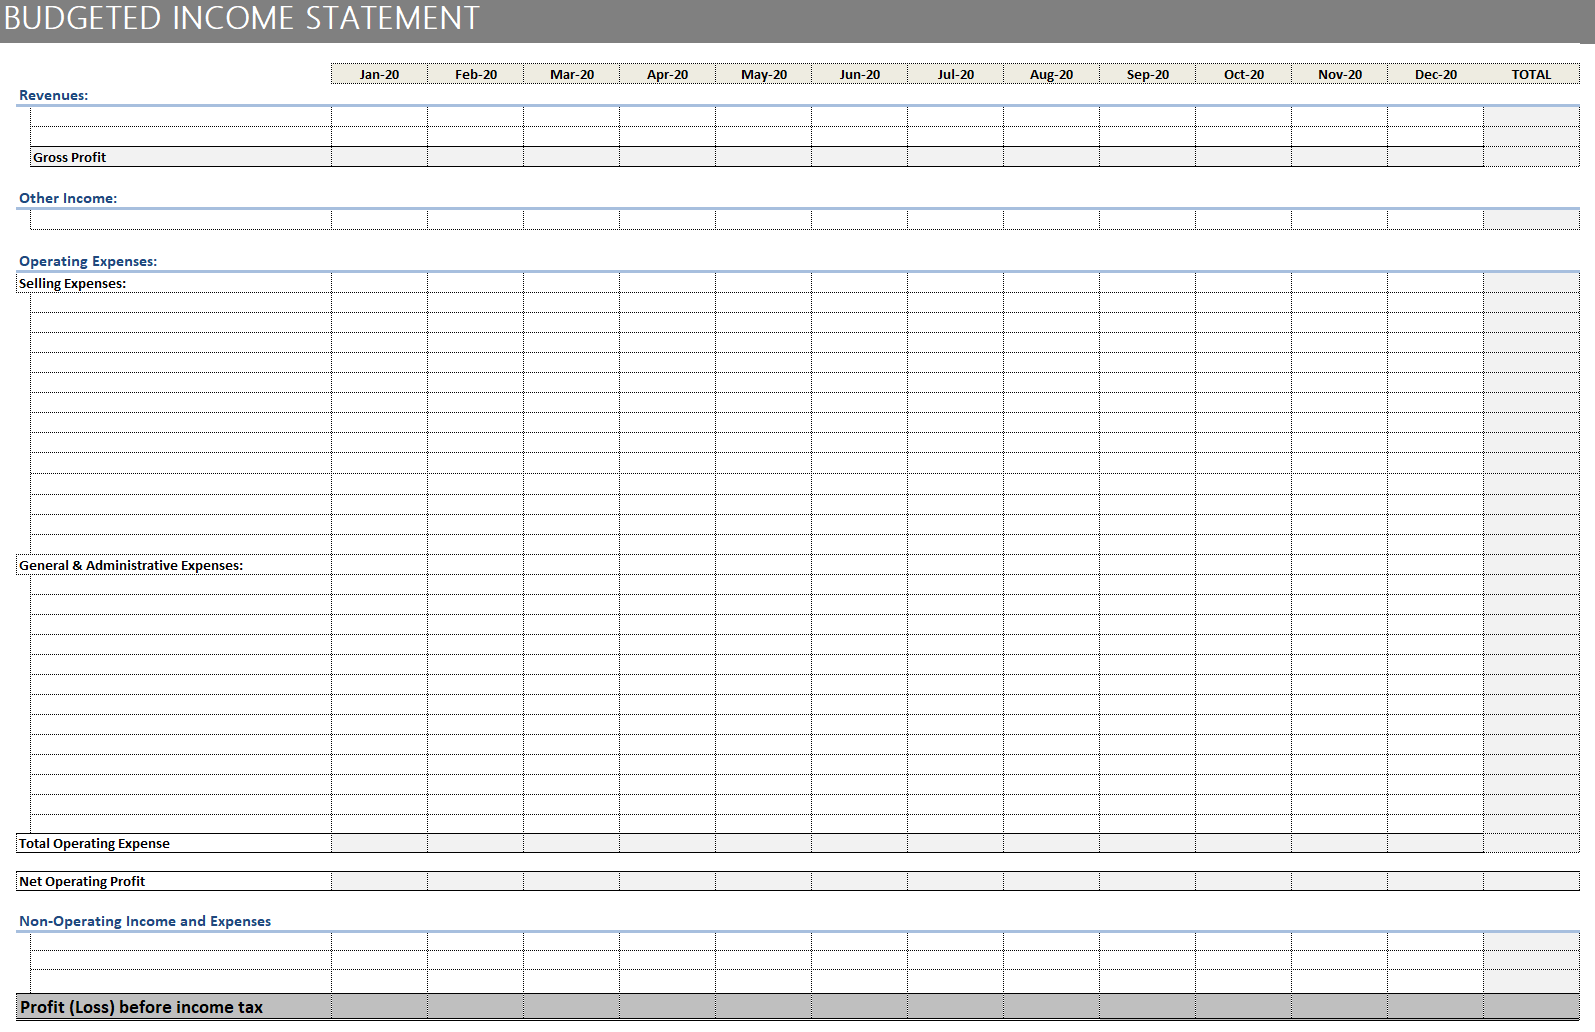Viewport: 1595px width, 1032px height.
Task: Click the BUDGETED INCOME STATEMENT title
Action: (242, 18)
